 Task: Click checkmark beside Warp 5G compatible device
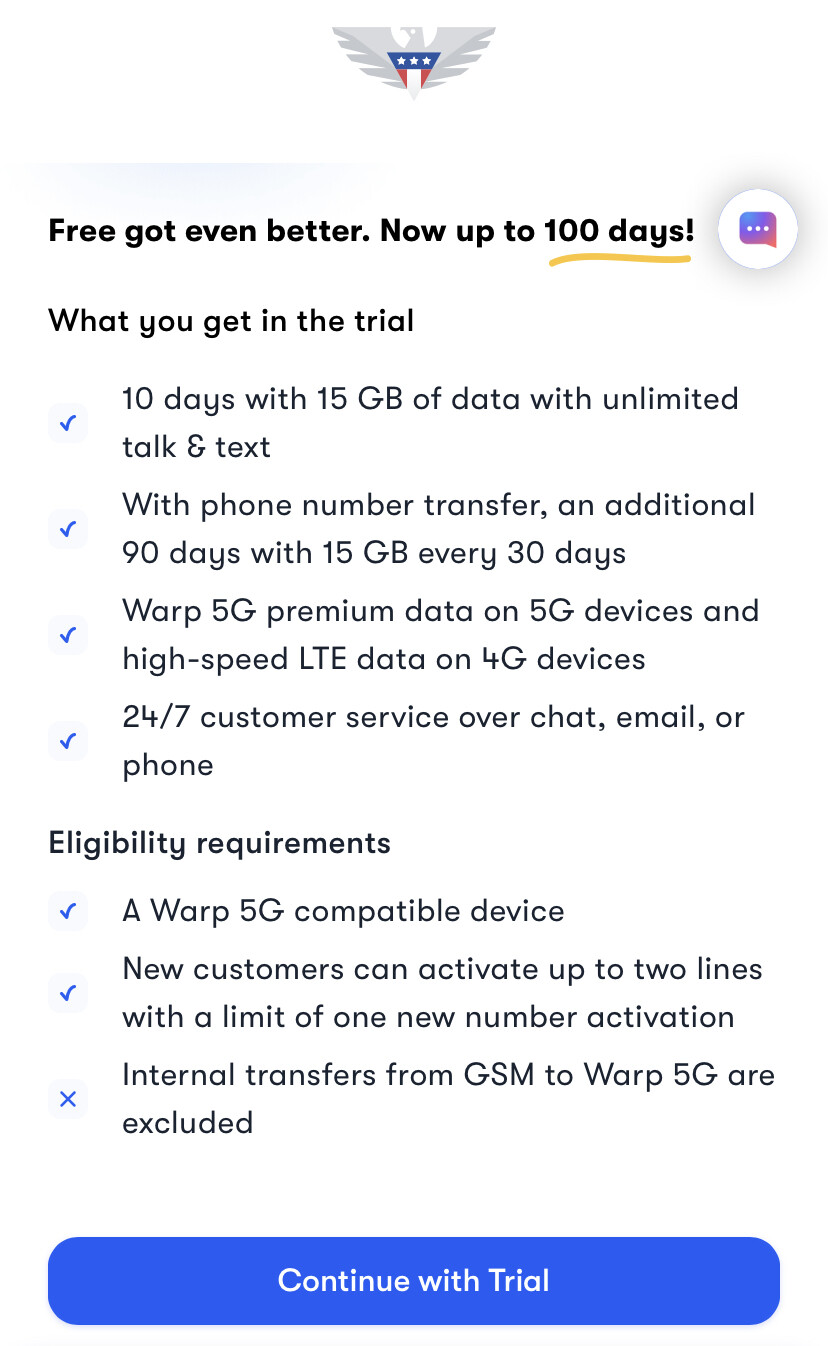(68, 911)
